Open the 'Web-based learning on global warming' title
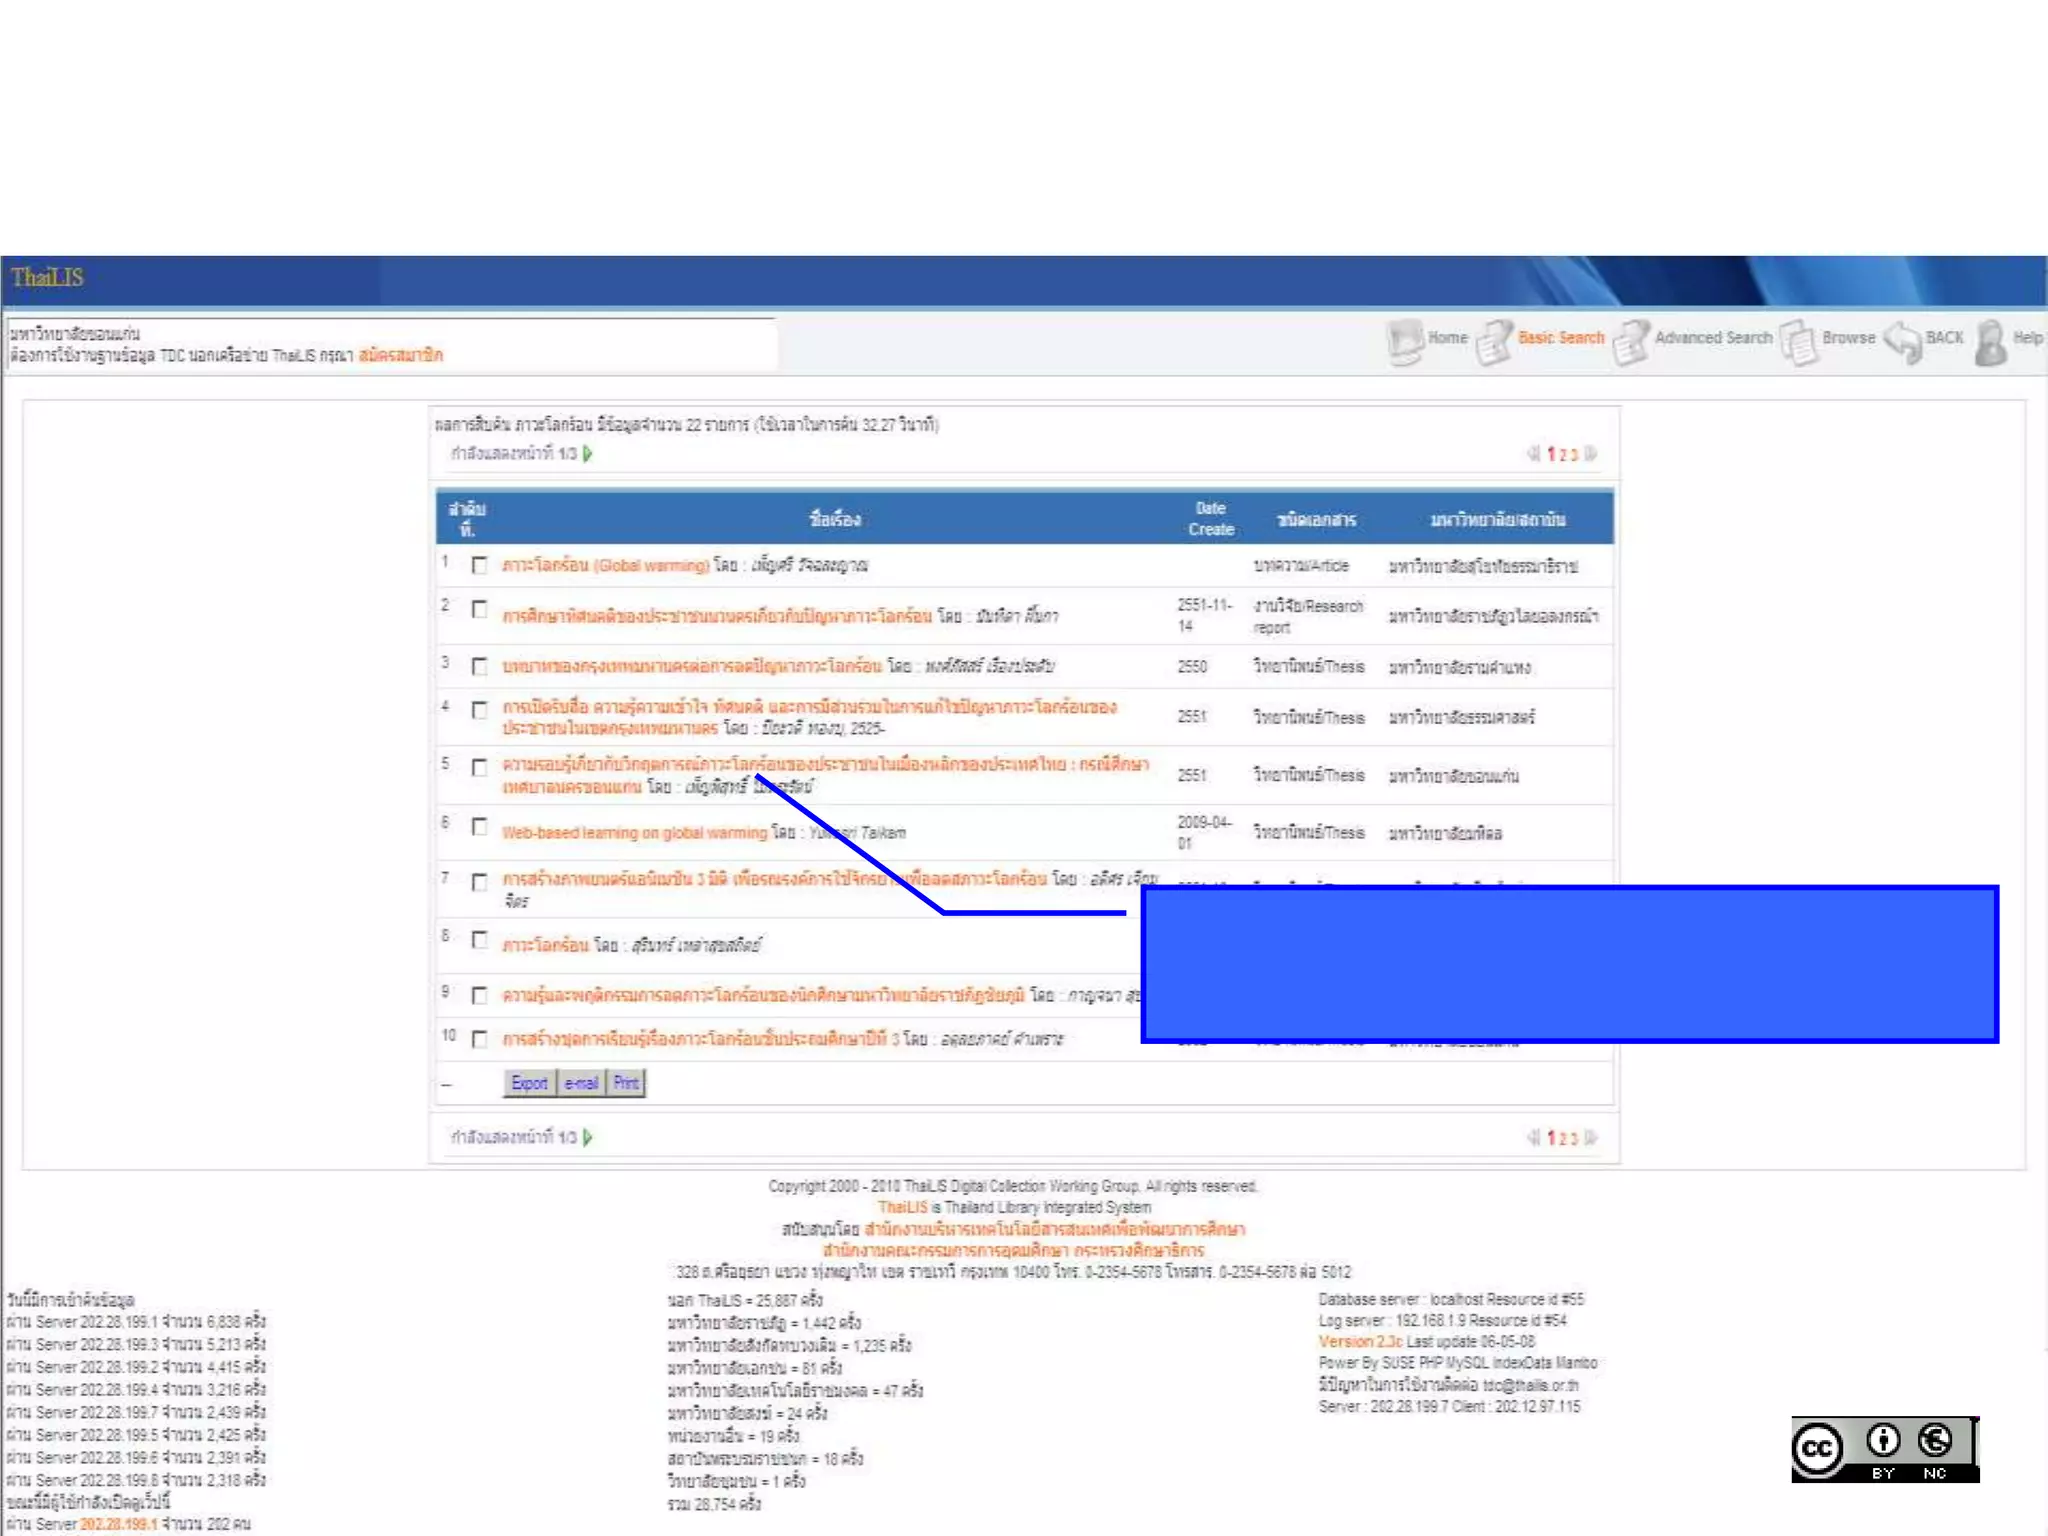Screen dimensions: 2048x1536 click(634, 833)
